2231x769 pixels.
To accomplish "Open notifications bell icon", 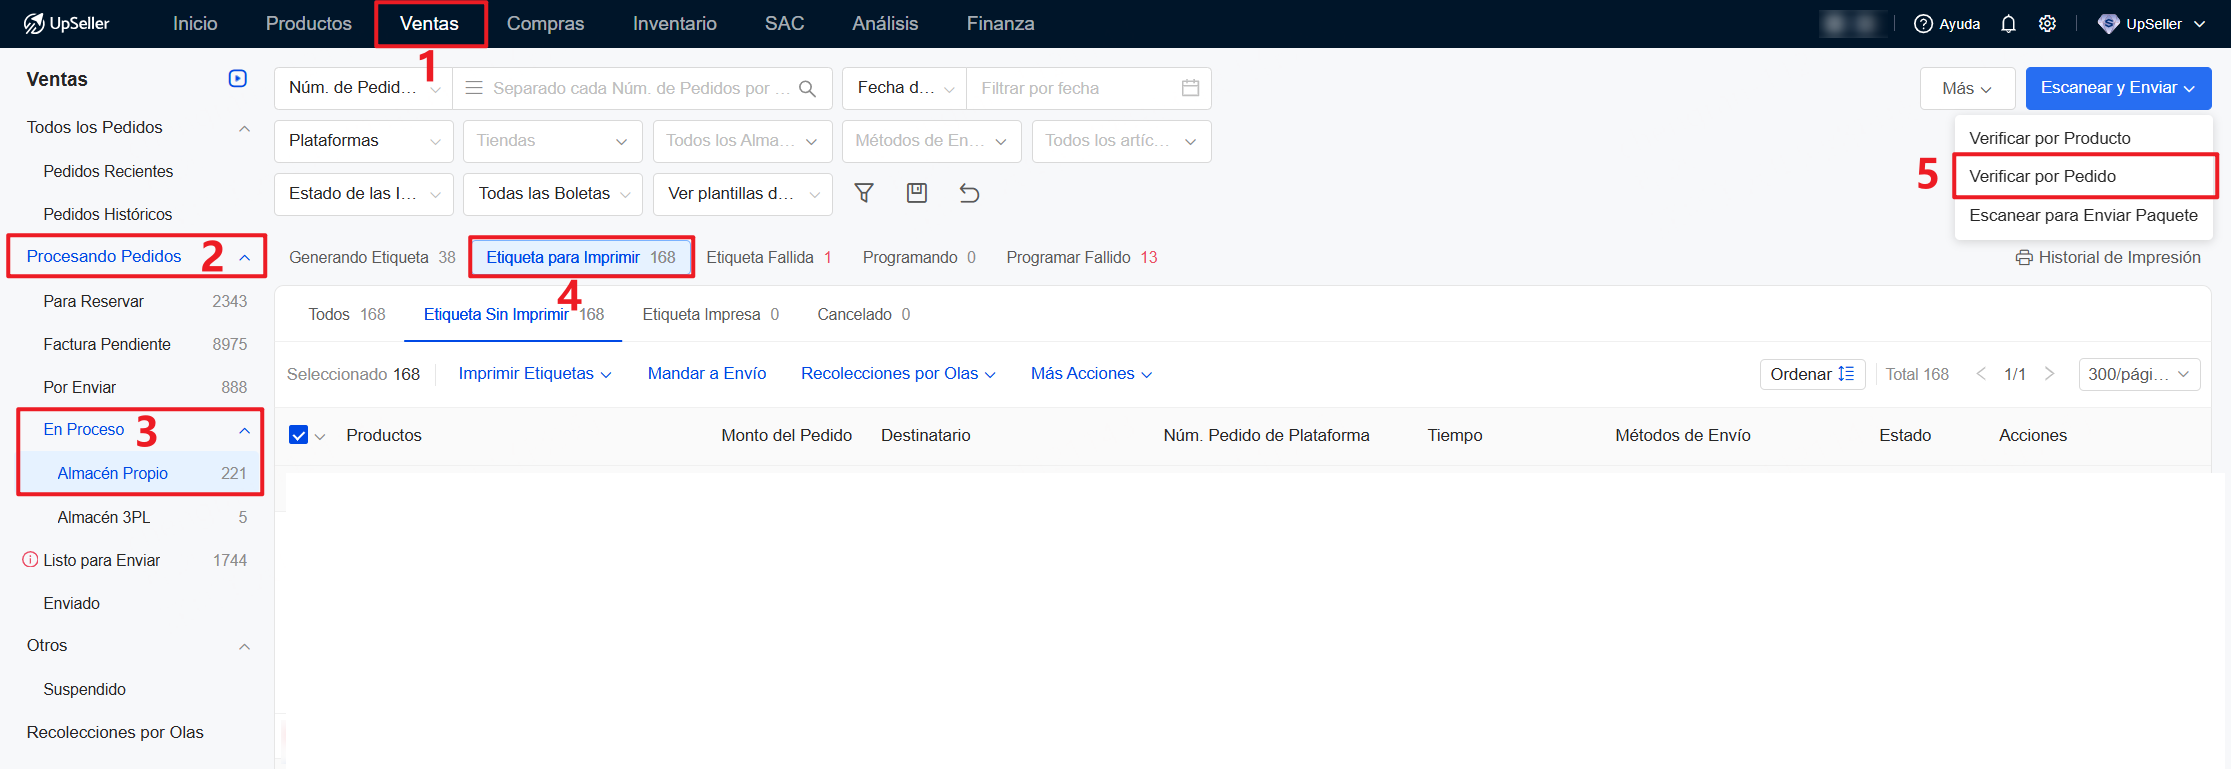I will [2008, 24].
